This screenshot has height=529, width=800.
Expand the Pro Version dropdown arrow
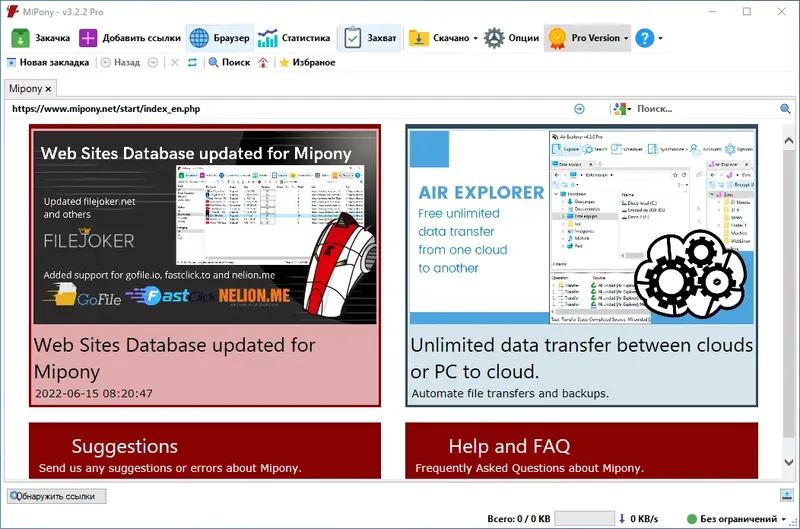point(626,38)
